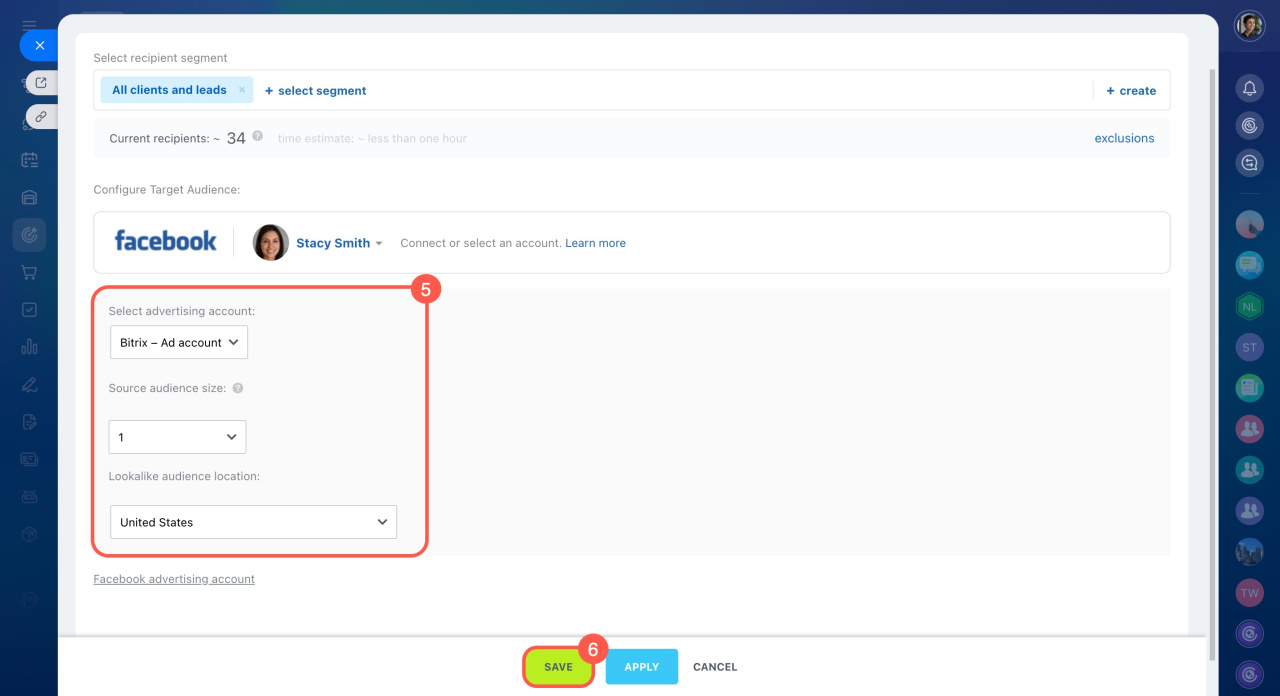Expand the Stacy Smith account selector
Viewport: 1280px width, 696px height.
(x=339, y=243)
